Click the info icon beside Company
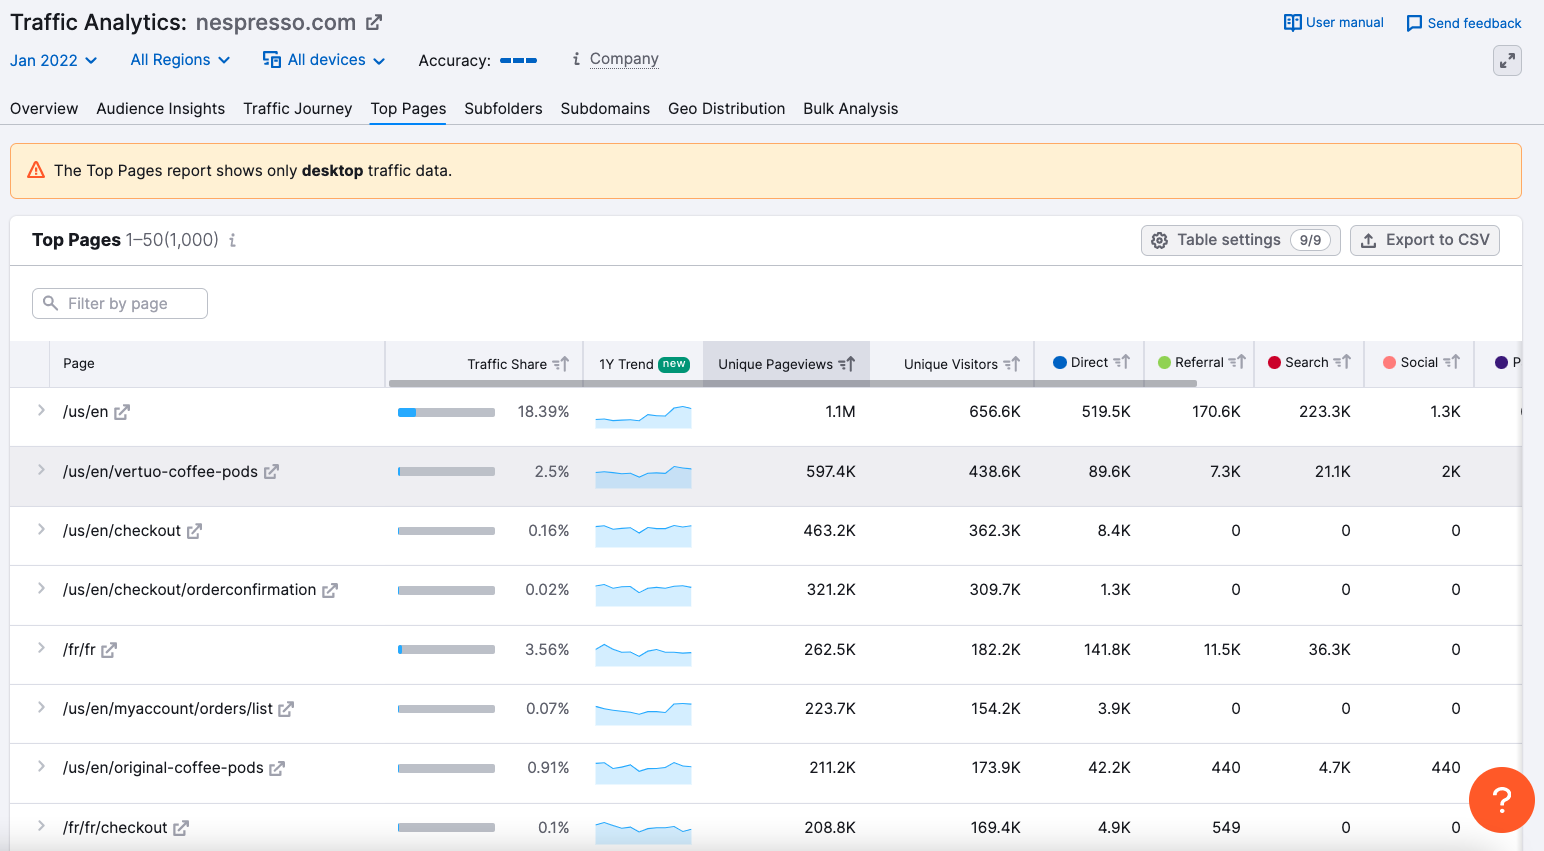 pos(575,58)
